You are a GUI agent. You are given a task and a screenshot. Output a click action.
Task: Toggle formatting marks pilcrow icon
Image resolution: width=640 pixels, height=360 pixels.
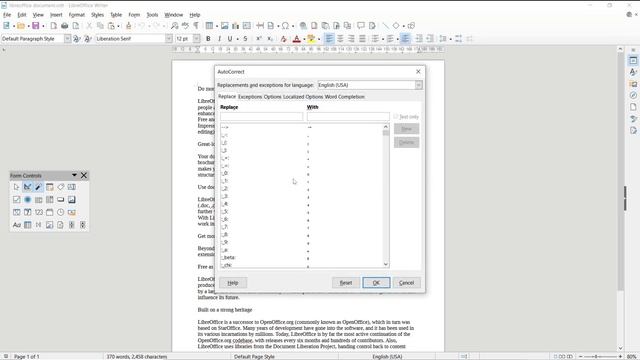pyautogui.click(x=196, y=26)
